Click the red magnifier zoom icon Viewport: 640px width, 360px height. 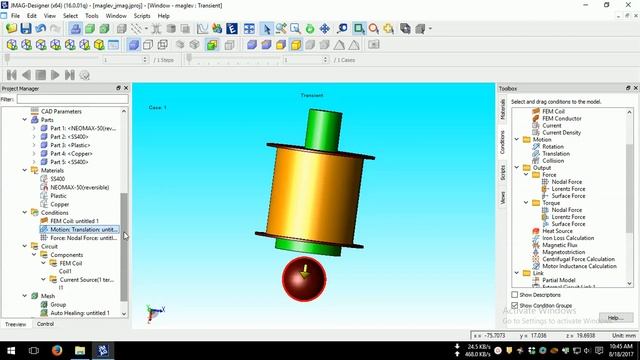373,29
